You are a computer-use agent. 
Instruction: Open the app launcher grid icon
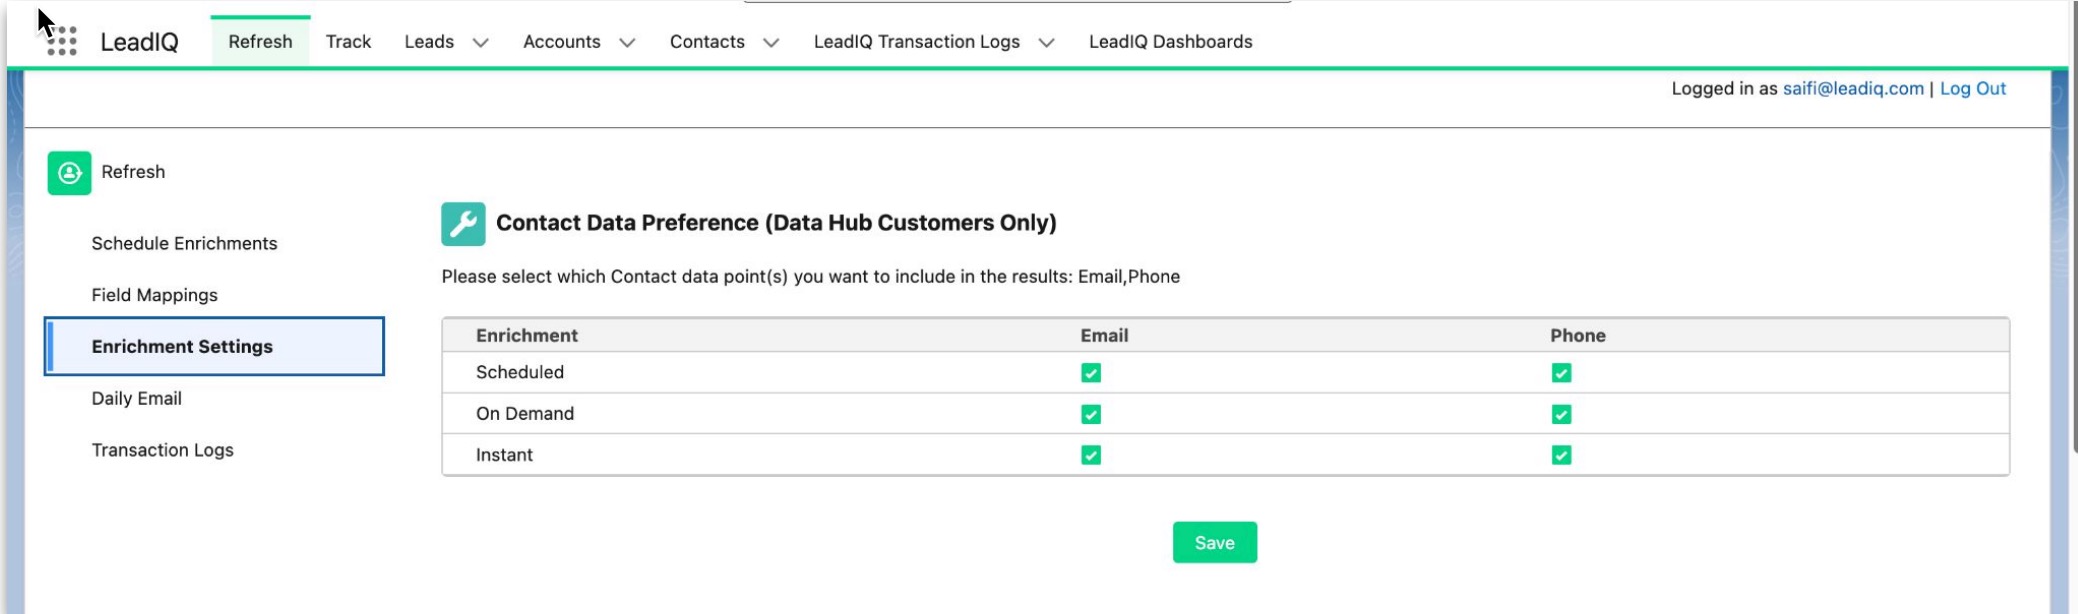click(62, 41)
